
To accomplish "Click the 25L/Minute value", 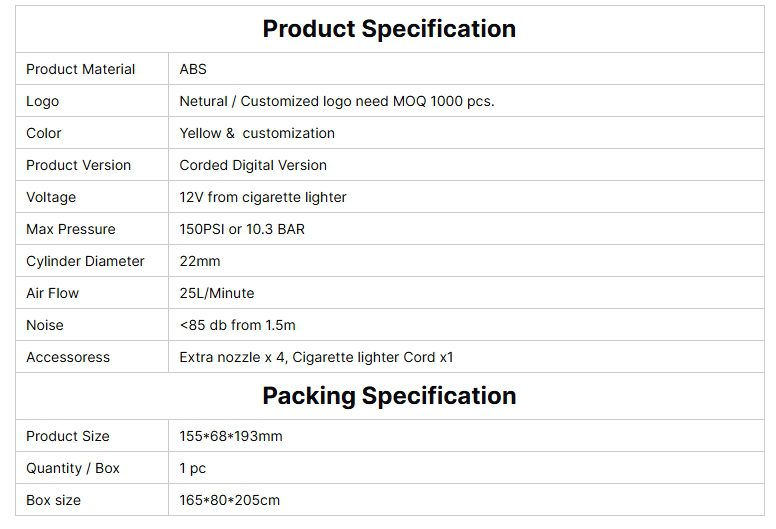I will click(217, 293).
